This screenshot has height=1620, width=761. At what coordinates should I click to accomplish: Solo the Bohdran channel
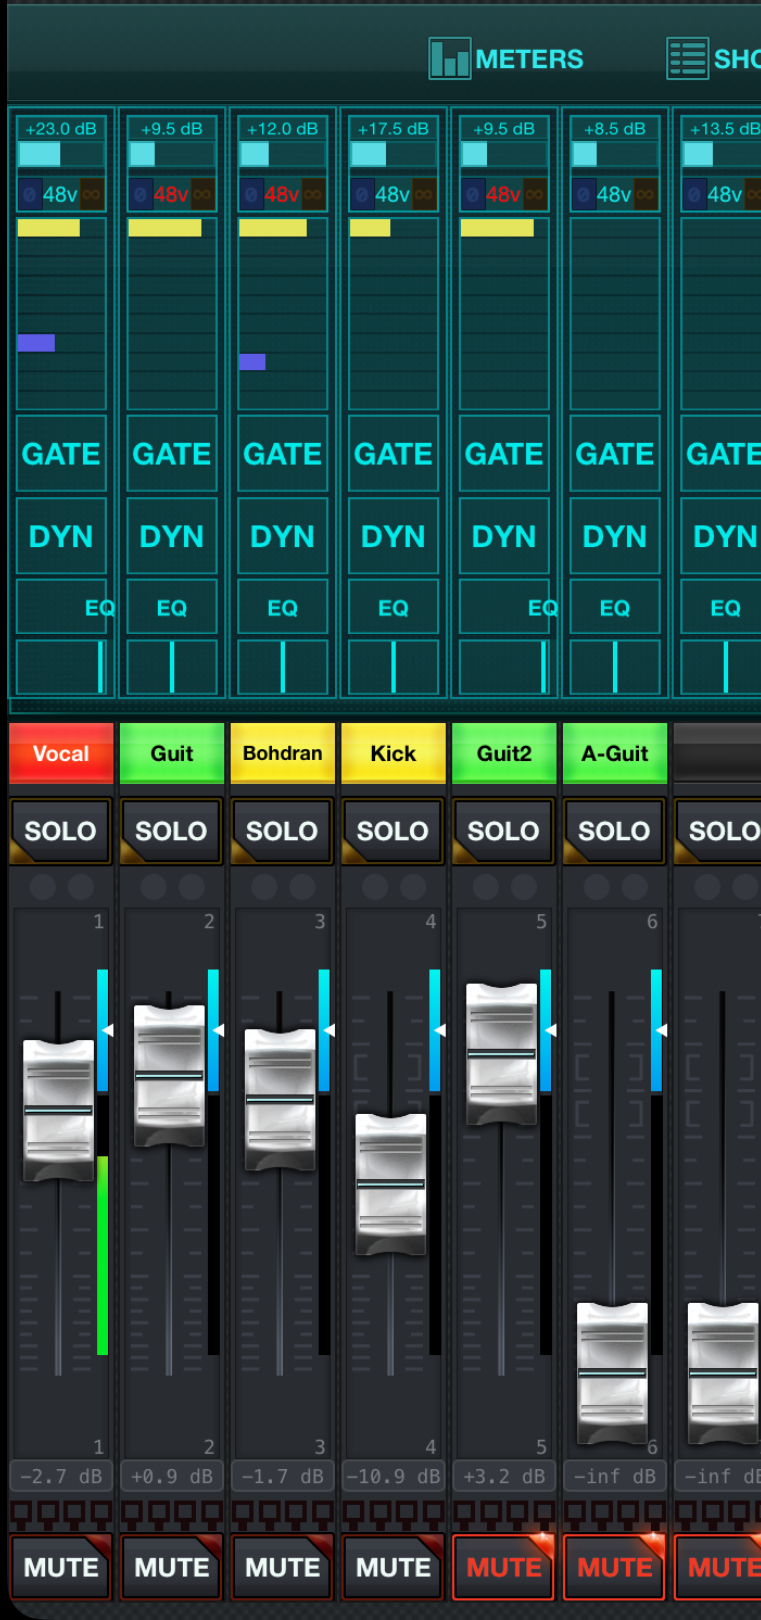(283, 831)
